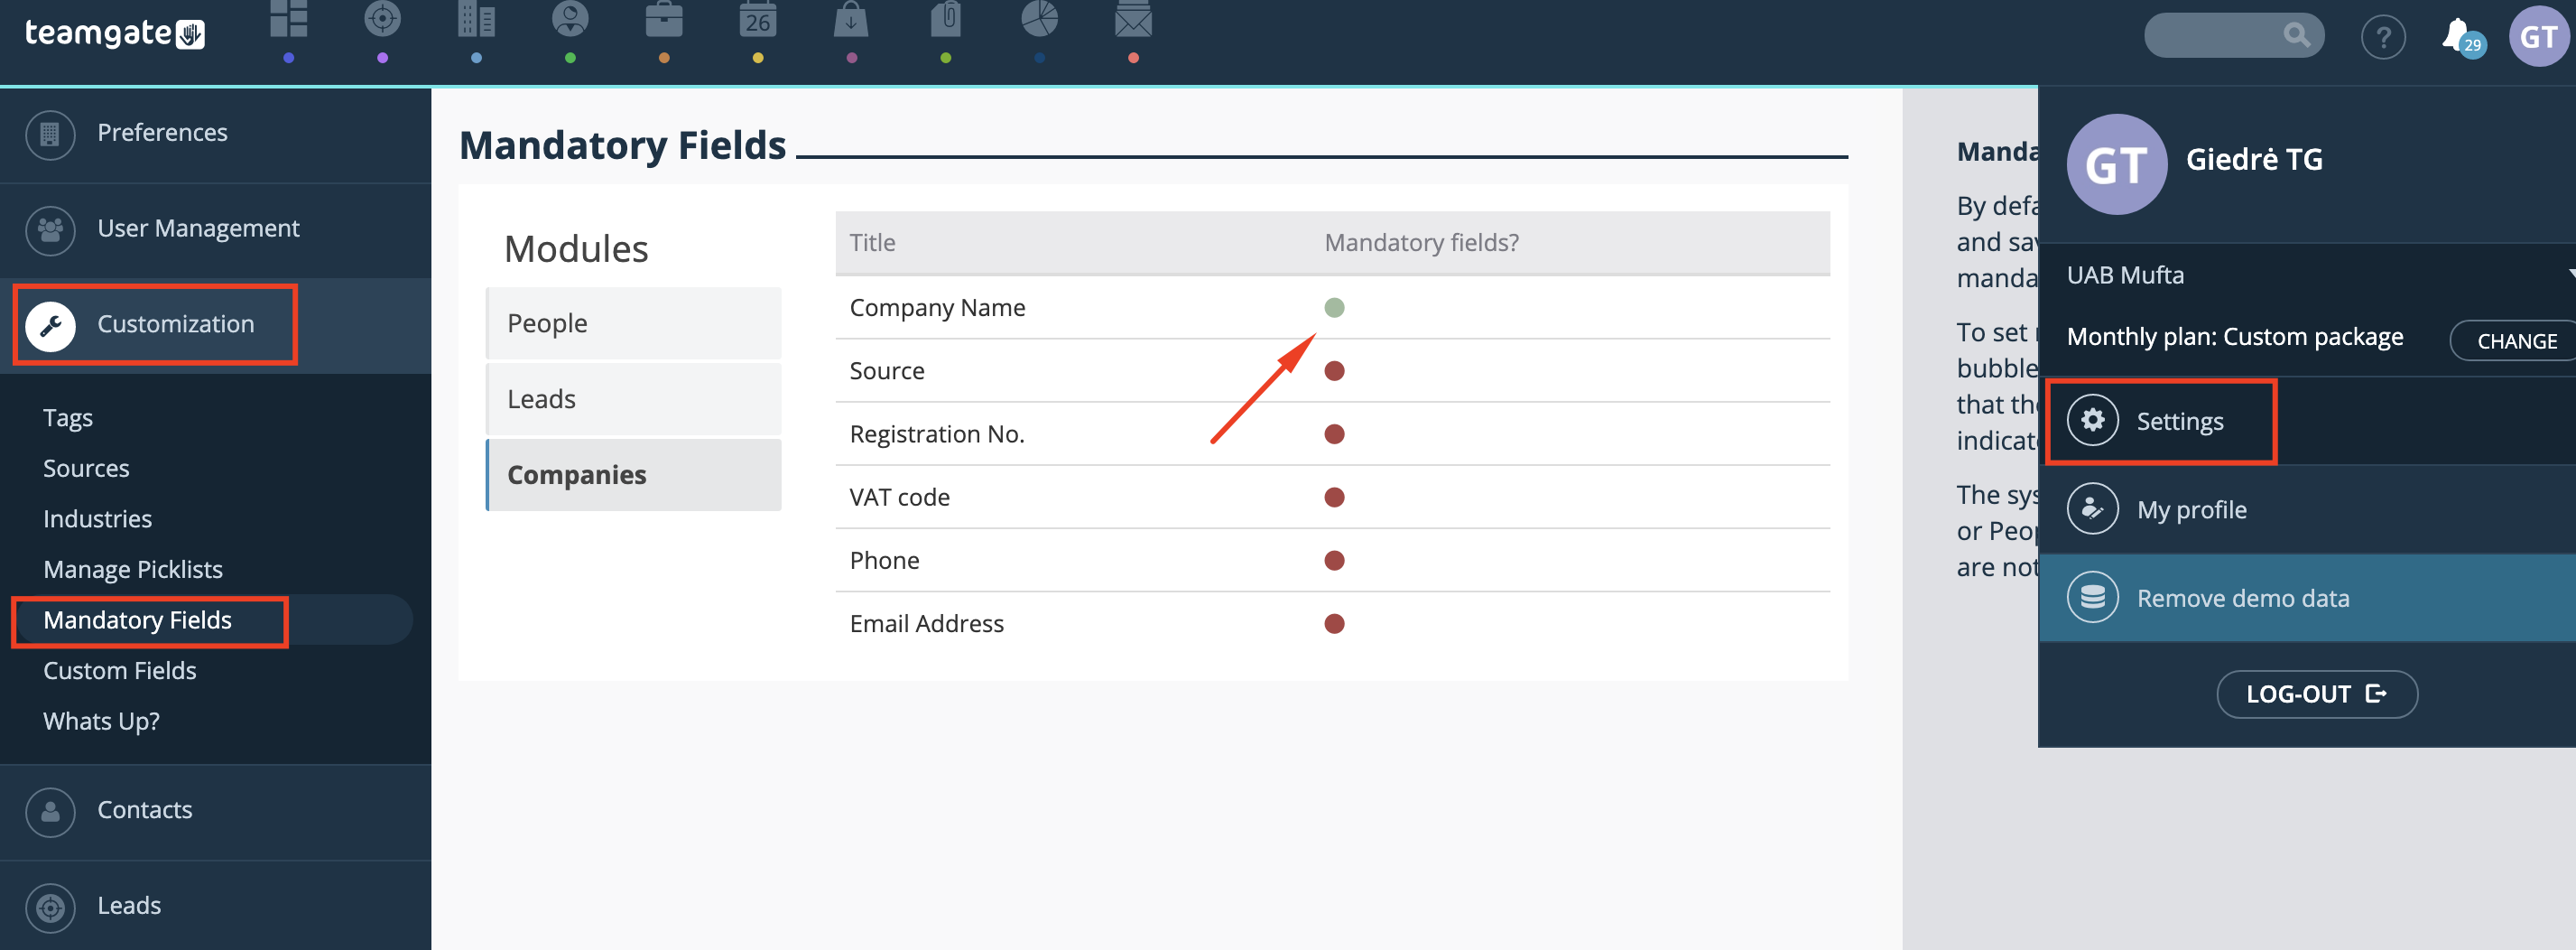Toggle Email Address mandatory bubble
Image resolution: width=2576 pixels, height=950 pixels.
[x=1334, y=624]
